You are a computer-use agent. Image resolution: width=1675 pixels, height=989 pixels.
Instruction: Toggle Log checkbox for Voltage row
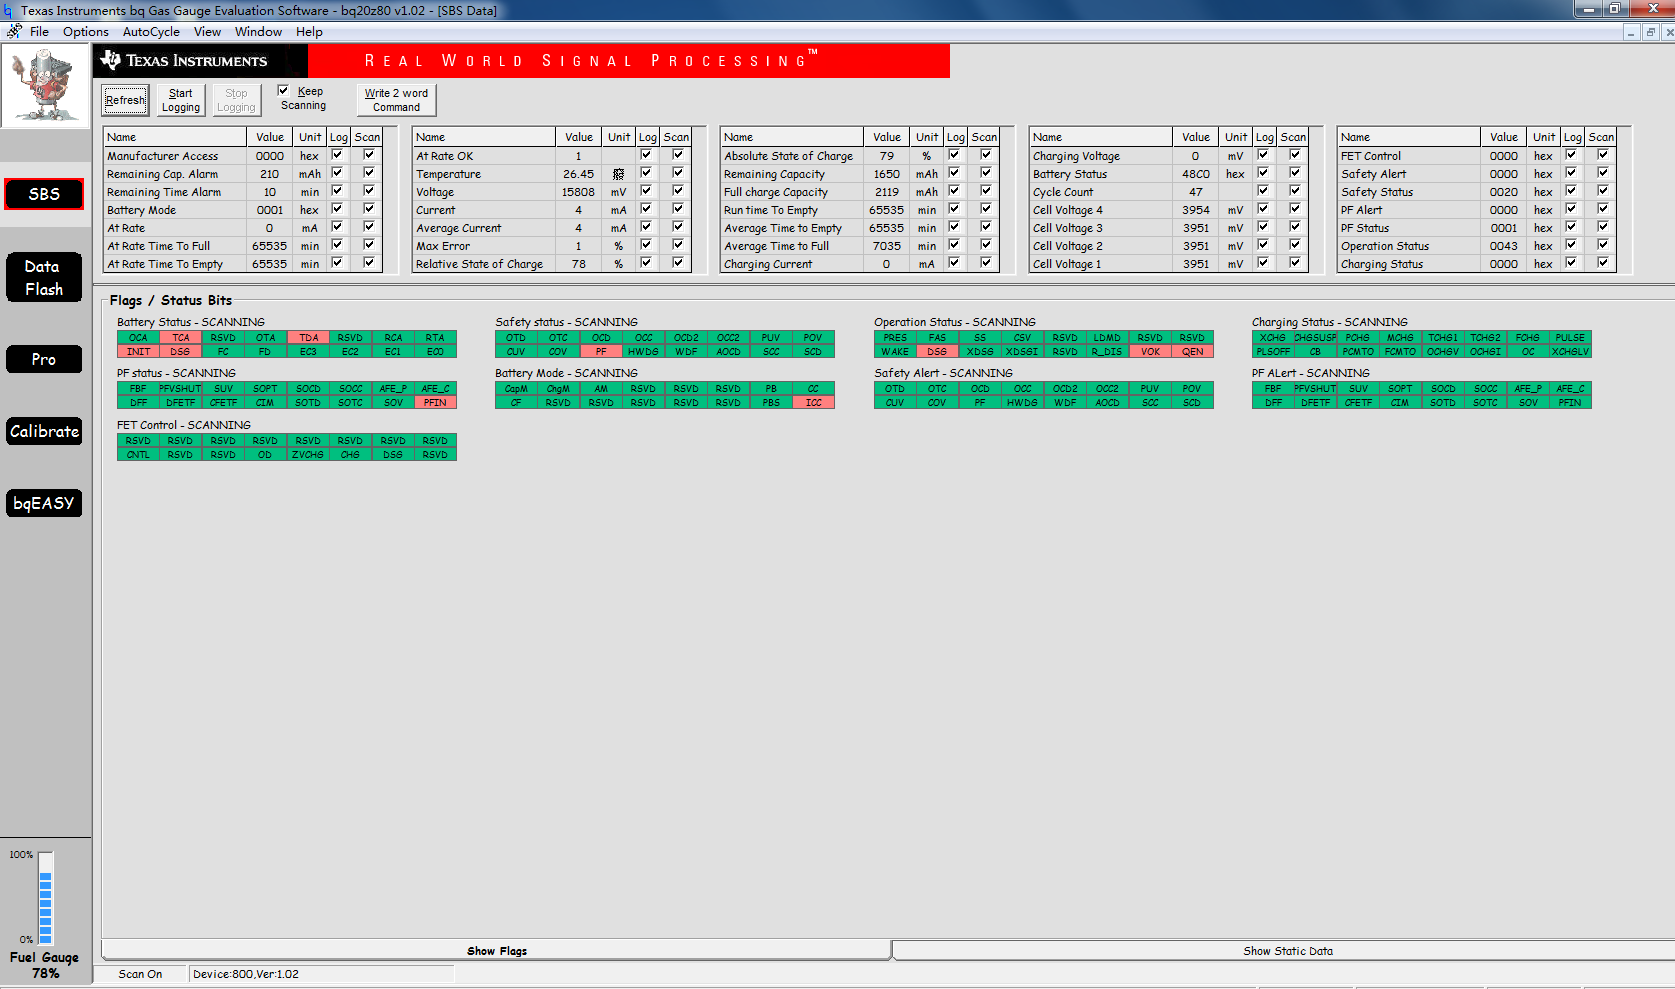tap(646, 191)
